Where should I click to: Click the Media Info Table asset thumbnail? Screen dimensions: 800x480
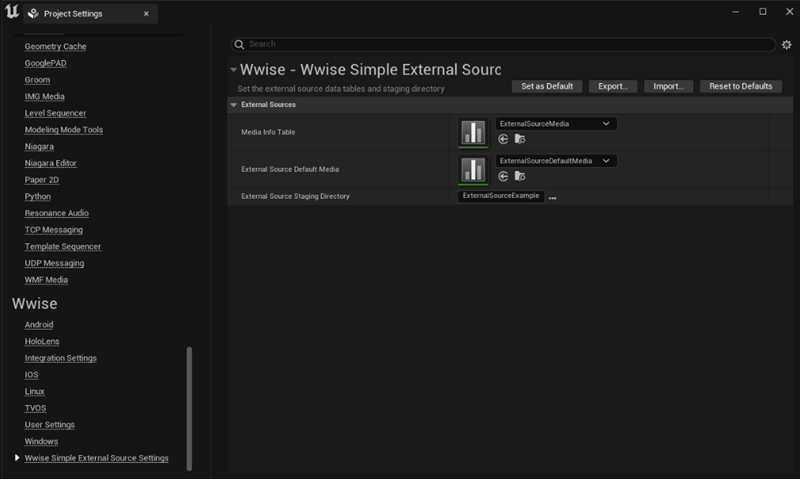(x=473, y=133)
